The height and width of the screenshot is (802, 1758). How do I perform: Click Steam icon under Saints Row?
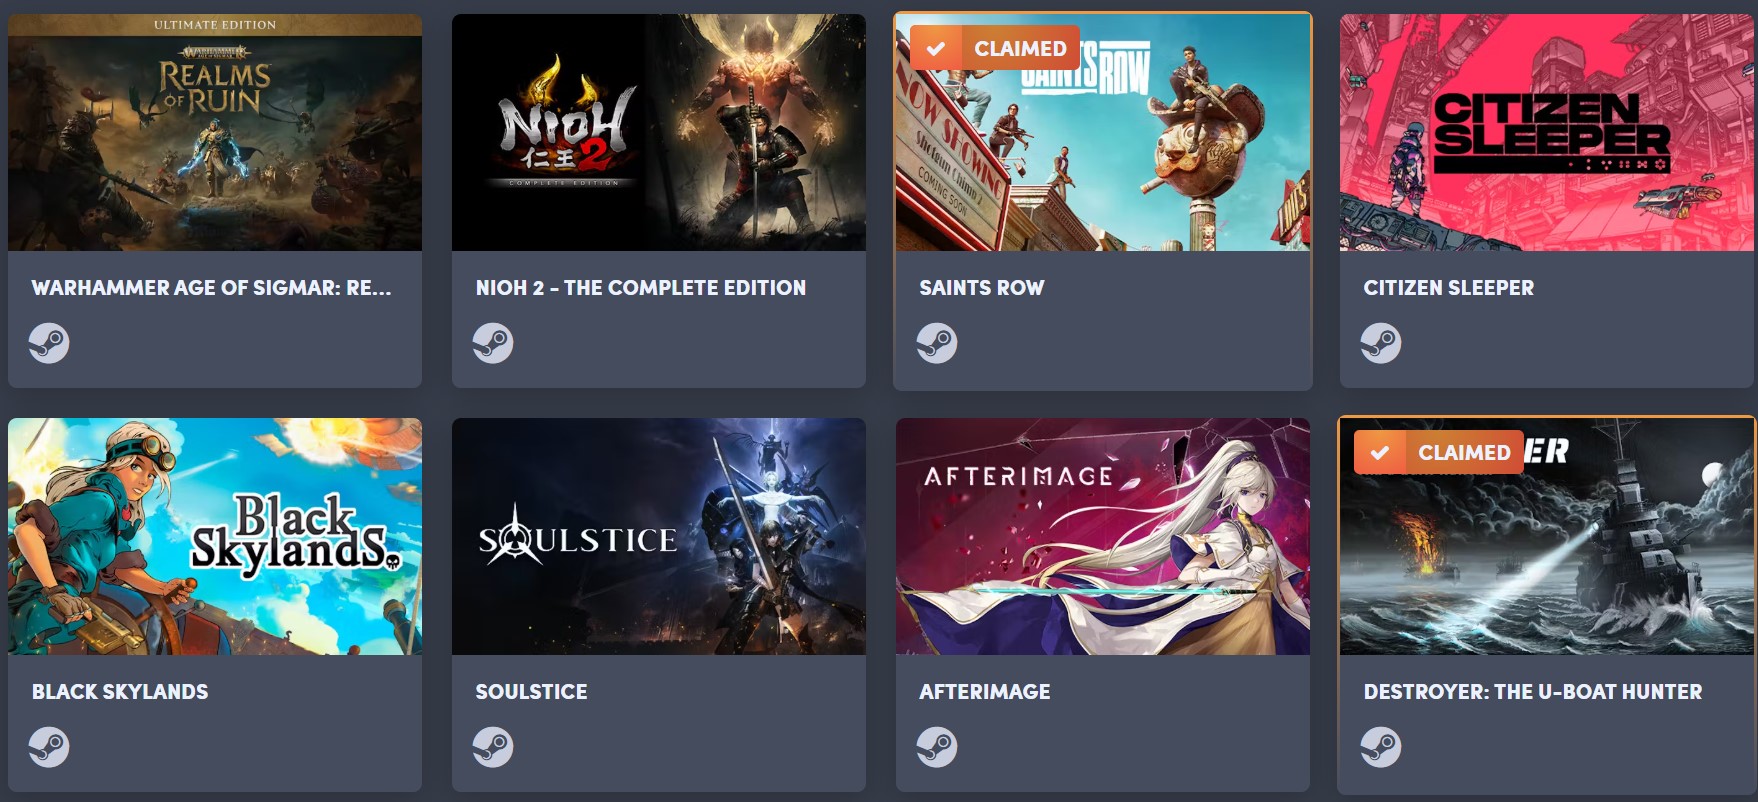coord(937,343)
